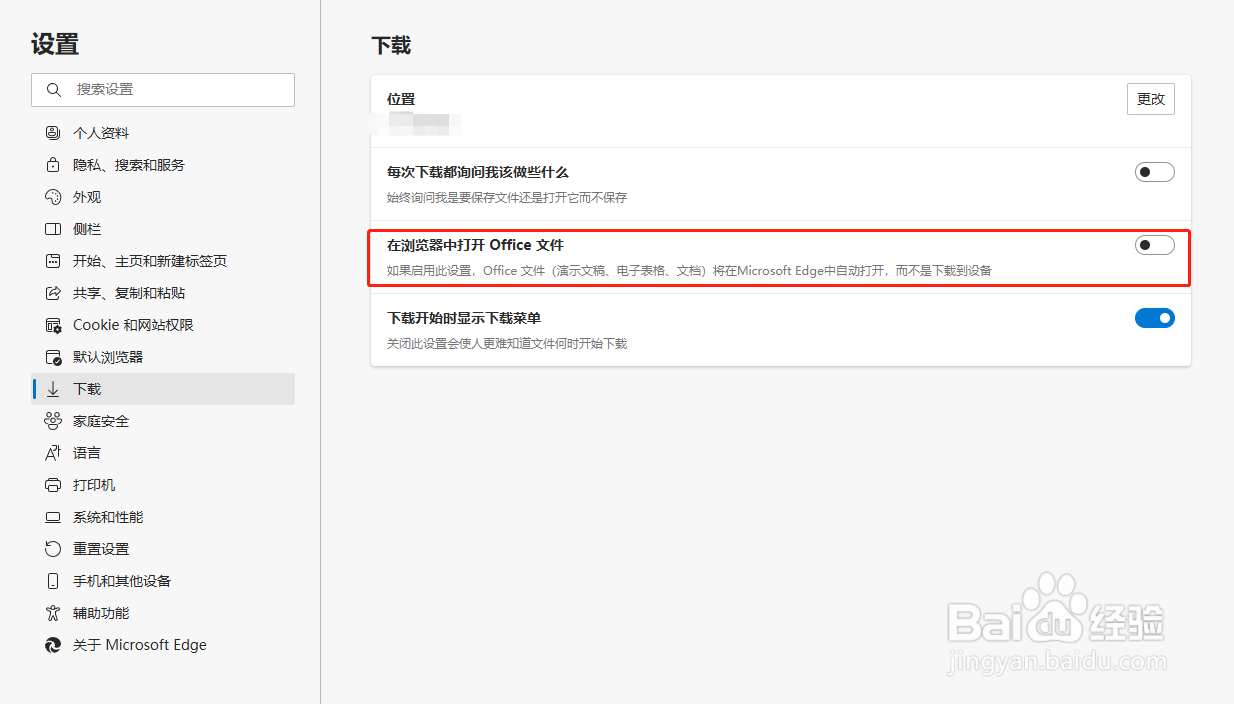1234x704 pixels.
Task: Click the 辅助功能 accessibility icon
Action: click(x=53, y=613)
